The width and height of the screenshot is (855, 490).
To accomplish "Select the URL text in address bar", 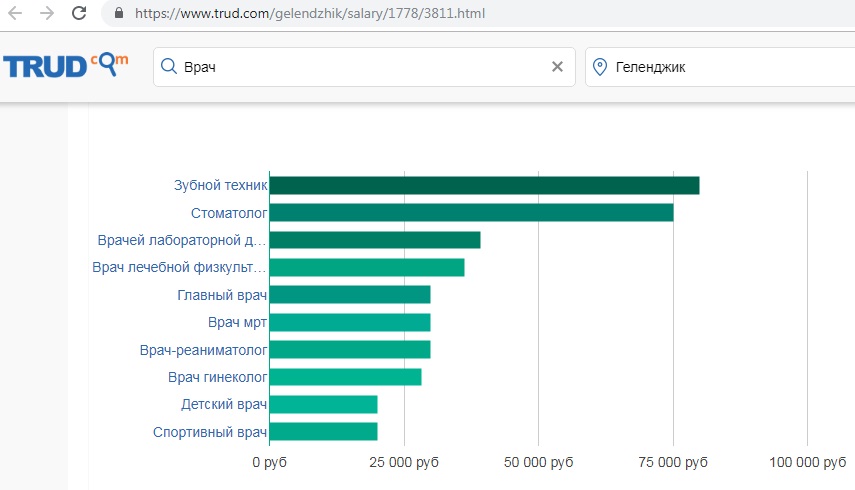I will [310, 13].
